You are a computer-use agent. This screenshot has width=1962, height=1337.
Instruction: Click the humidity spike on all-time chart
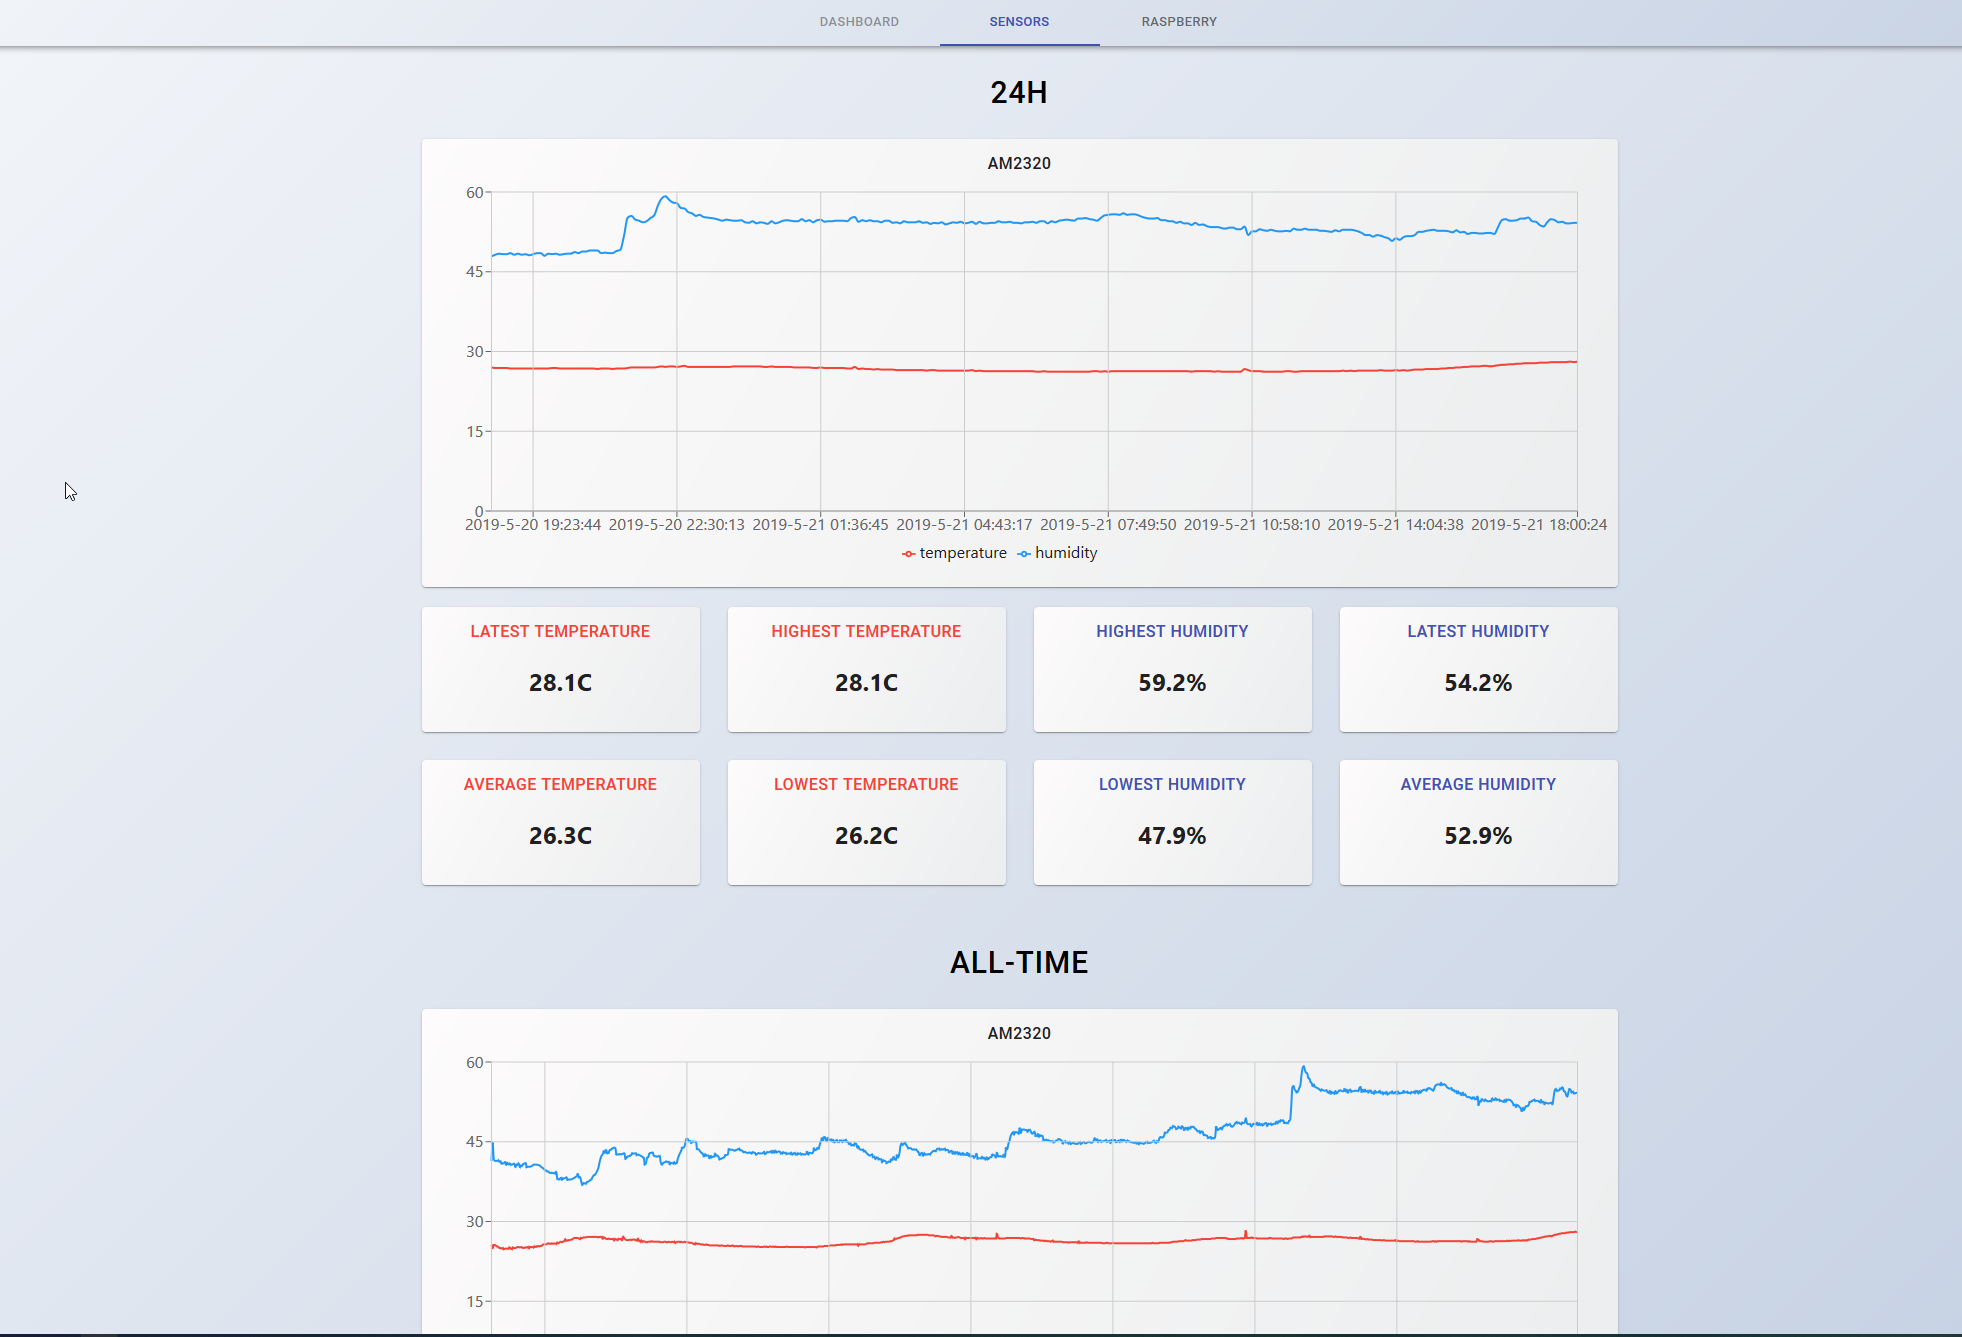(x=1303, y=1067)
